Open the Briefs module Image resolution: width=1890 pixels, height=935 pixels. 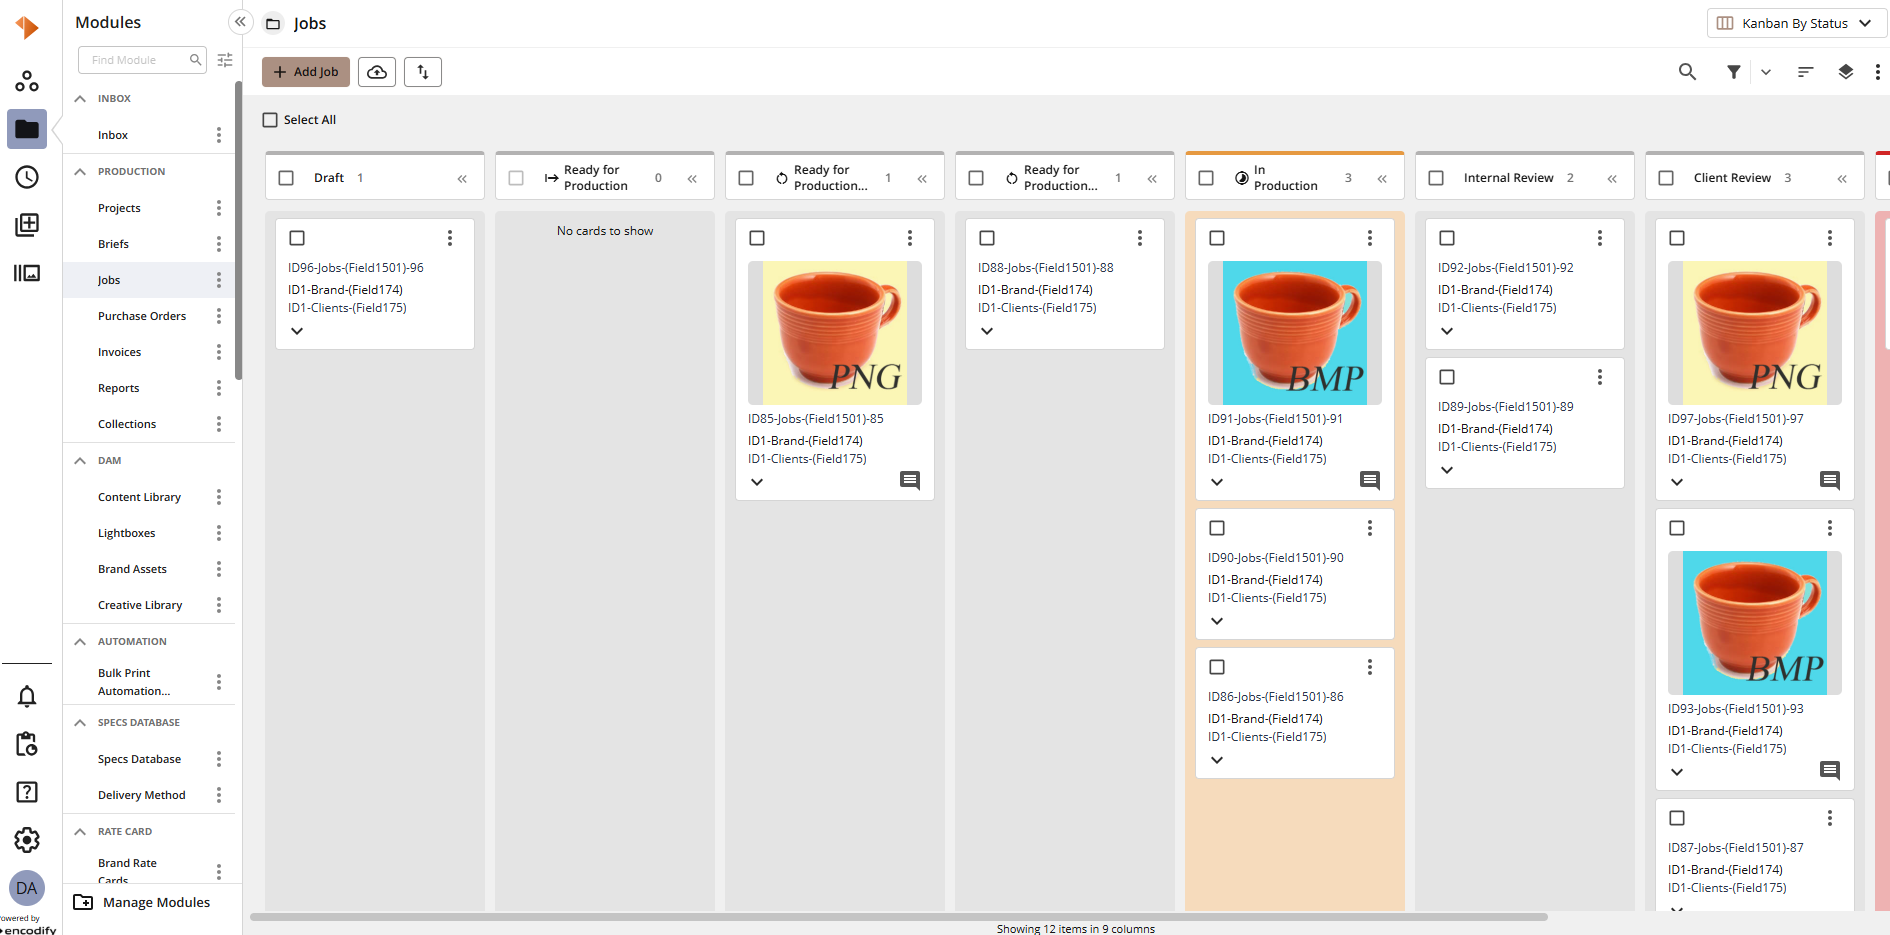[113, 244]
